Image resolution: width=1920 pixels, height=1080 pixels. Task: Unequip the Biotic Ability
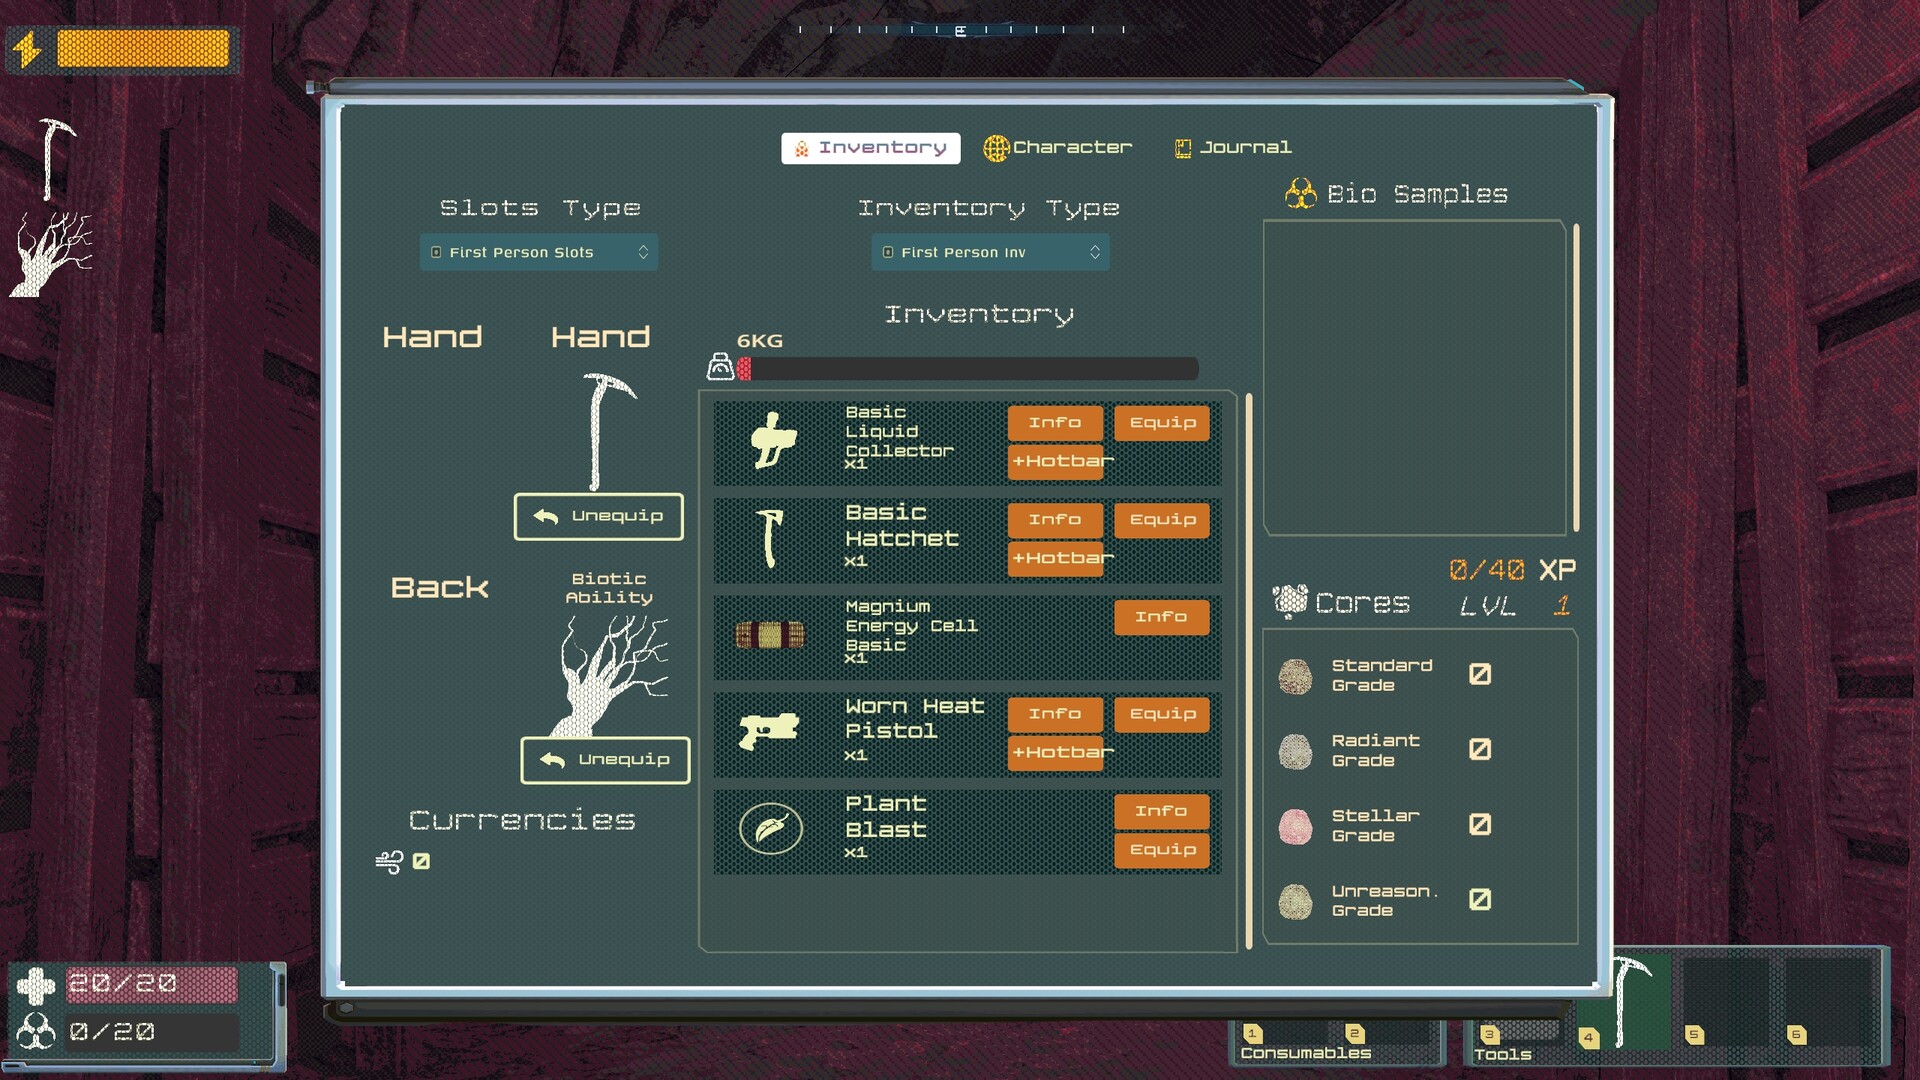click(x=605, y=760)
